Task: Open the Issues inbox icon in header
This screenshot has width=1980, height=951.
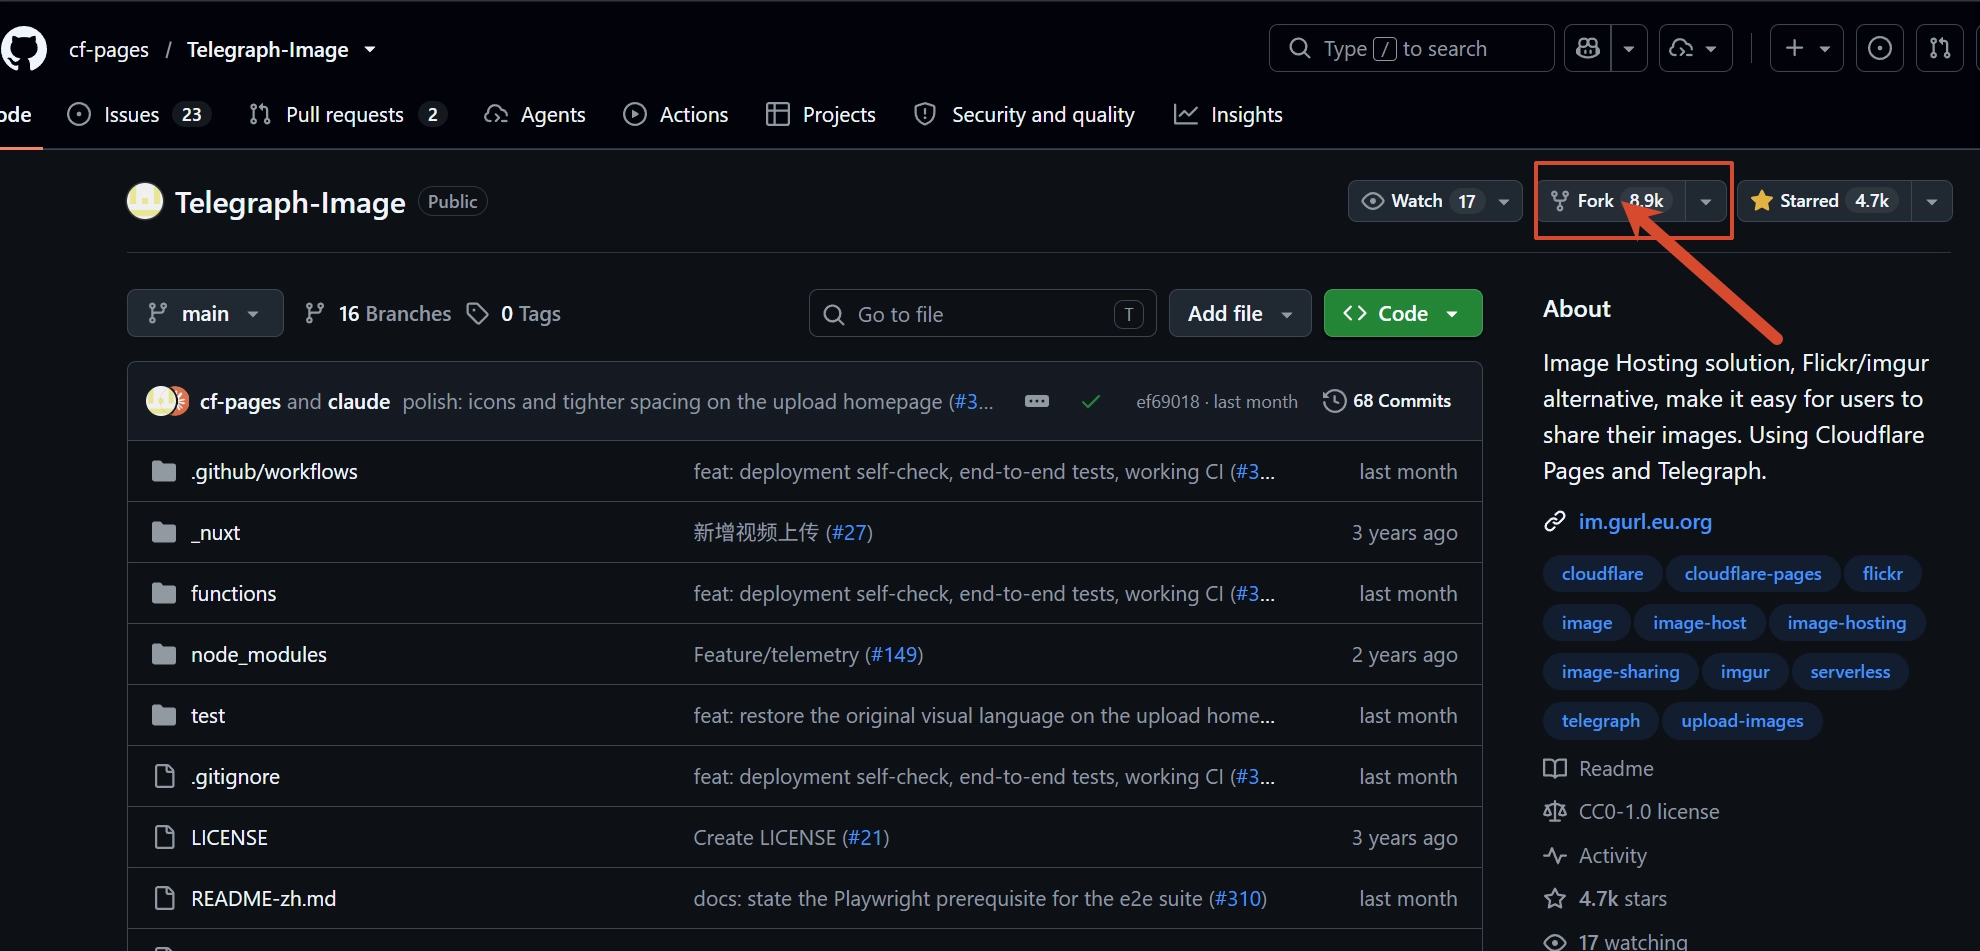Action: coord(1880,48)
